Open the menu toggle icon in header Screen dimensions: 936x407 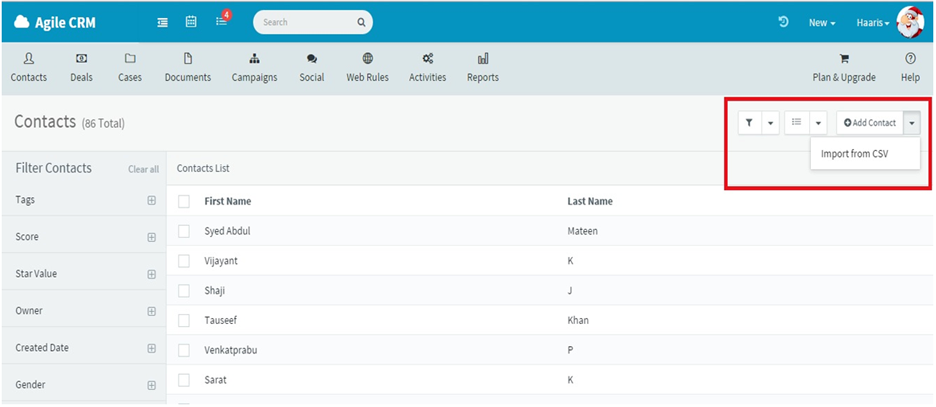click(x=162, y=22)
